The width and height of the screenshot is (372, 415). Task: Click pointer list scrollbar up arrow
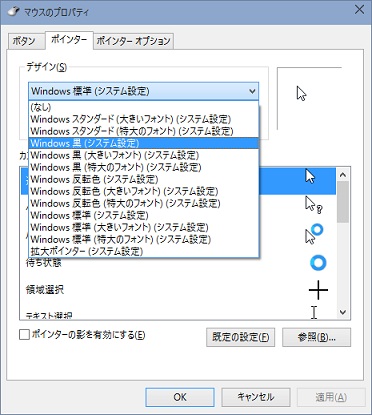click(343, 175)
